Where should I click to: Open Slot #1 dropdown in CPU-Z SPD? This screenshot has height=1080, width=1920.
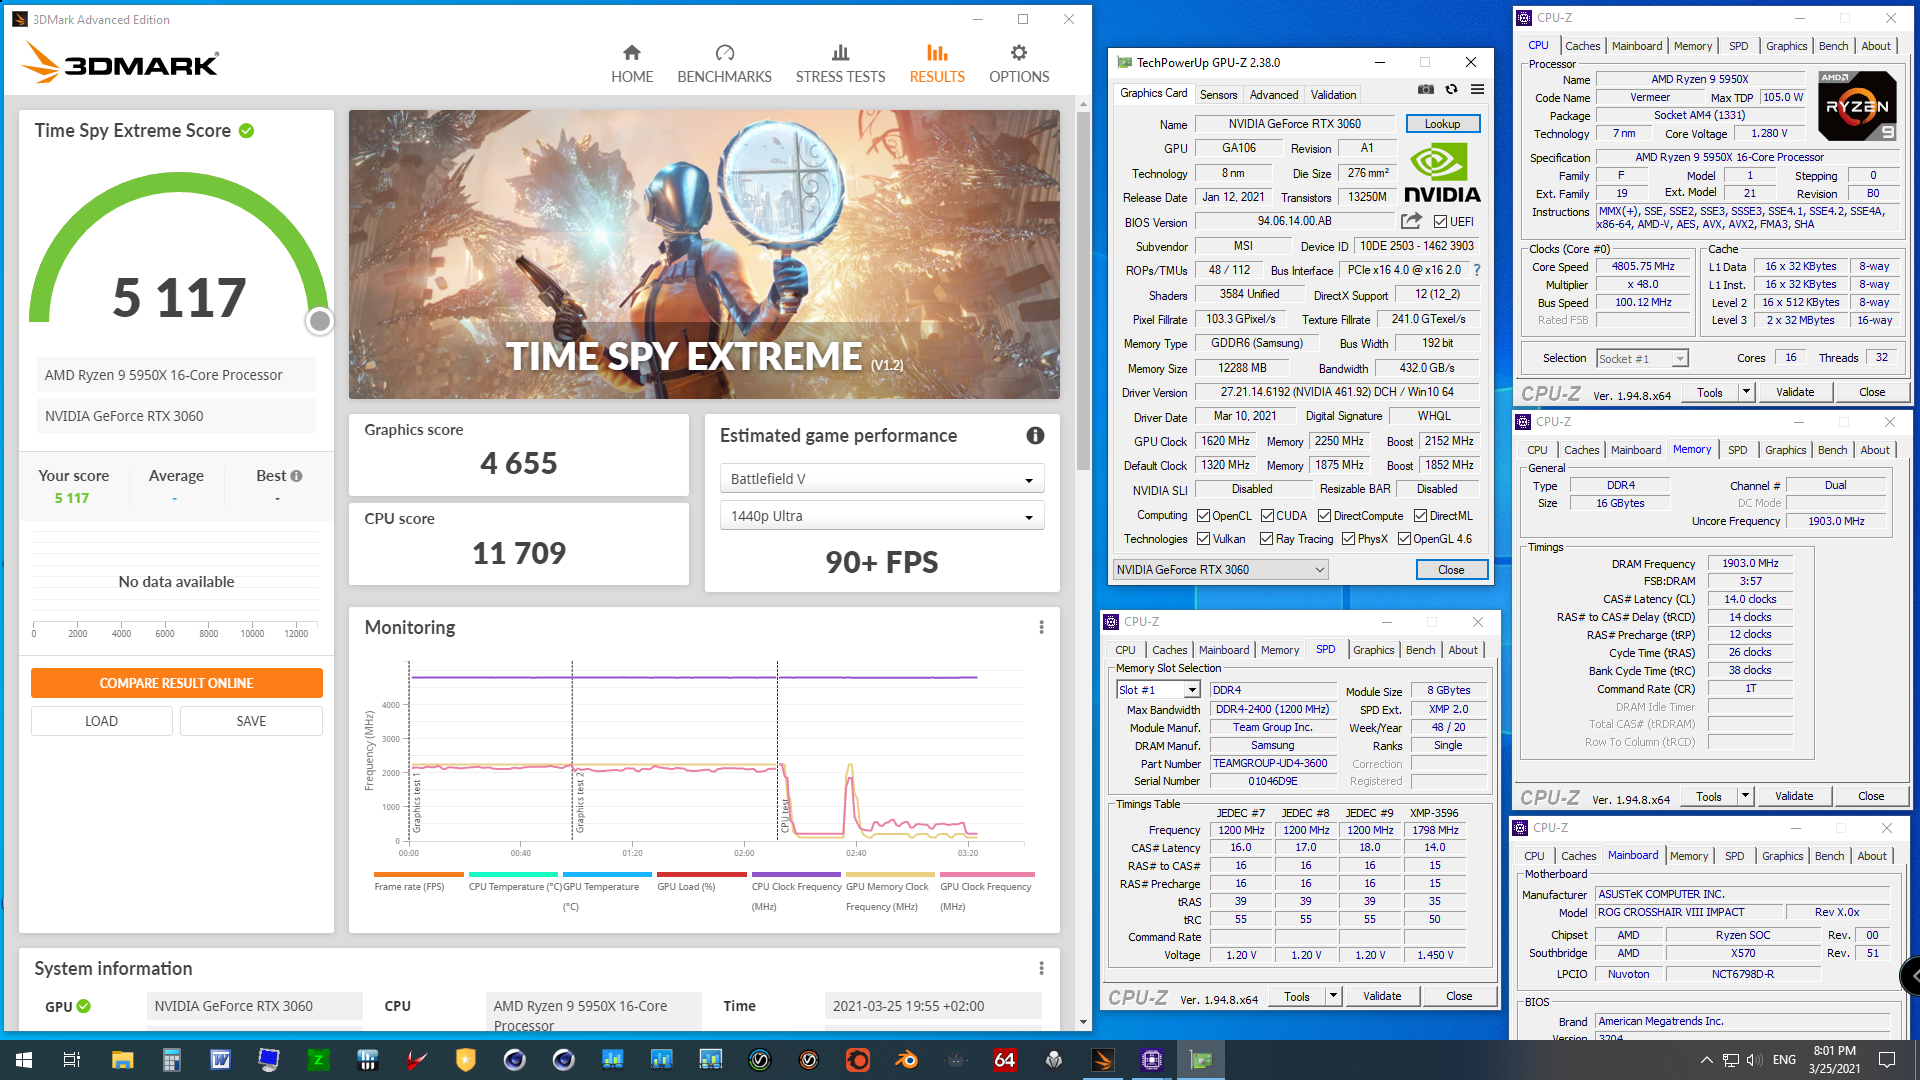[x=1158, y=690]
